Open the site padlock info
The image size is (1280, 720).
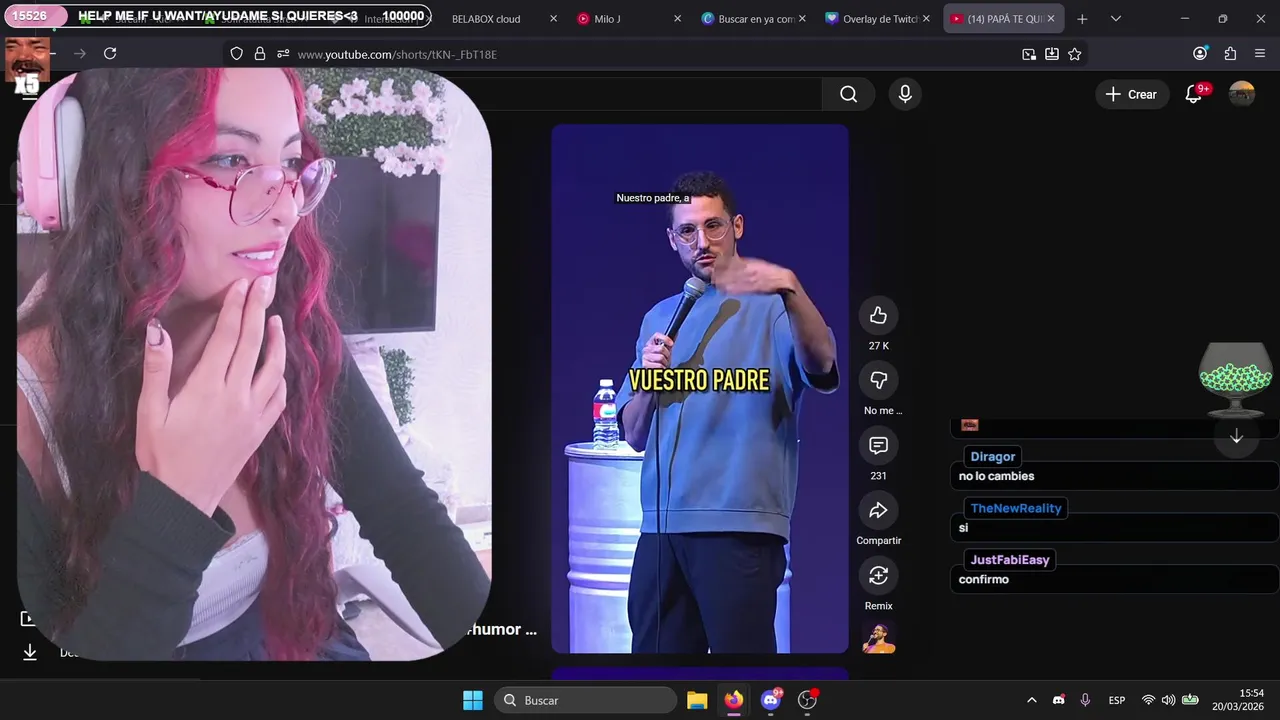260,54
